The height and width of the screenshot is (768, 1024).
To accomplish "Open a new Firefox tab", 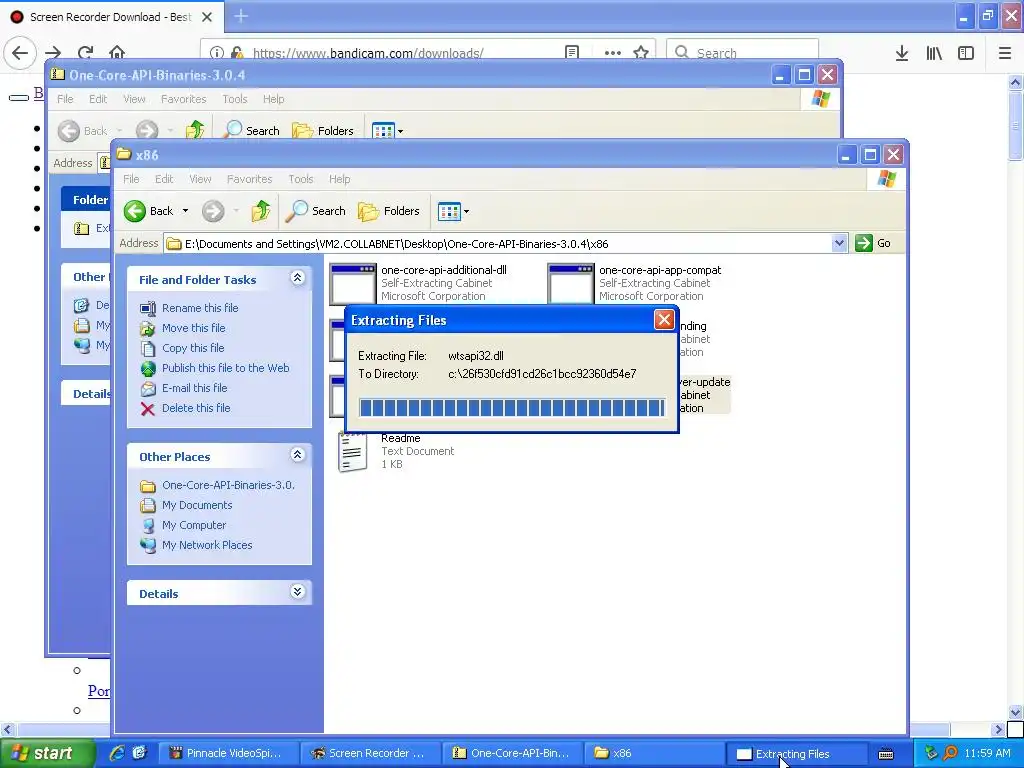I will [x=241, y=16].
